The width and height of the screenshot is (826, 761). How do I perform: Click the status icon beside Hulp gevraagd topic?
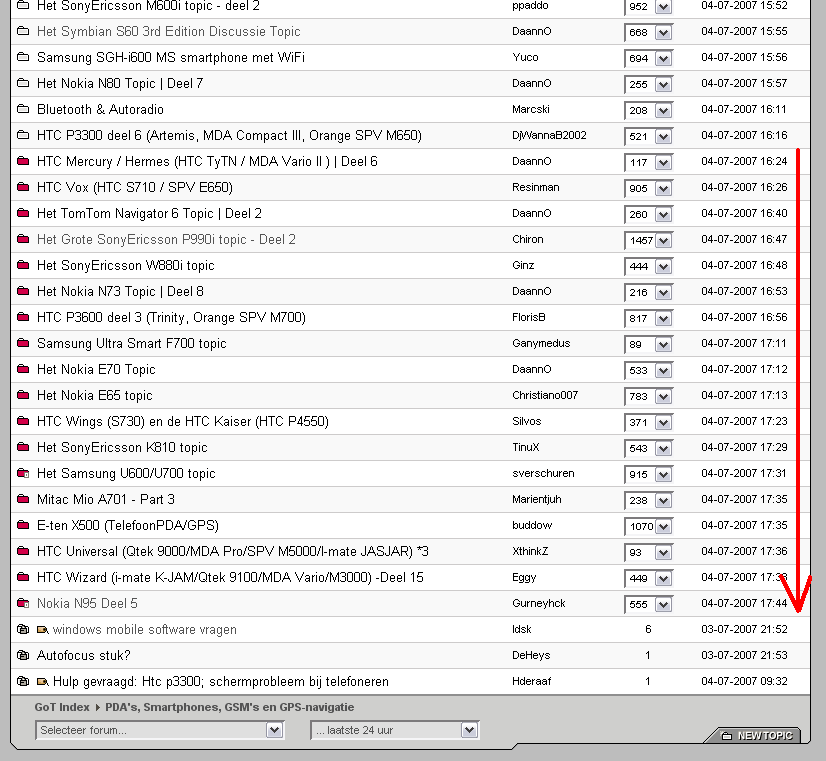[x=23, y=681]
